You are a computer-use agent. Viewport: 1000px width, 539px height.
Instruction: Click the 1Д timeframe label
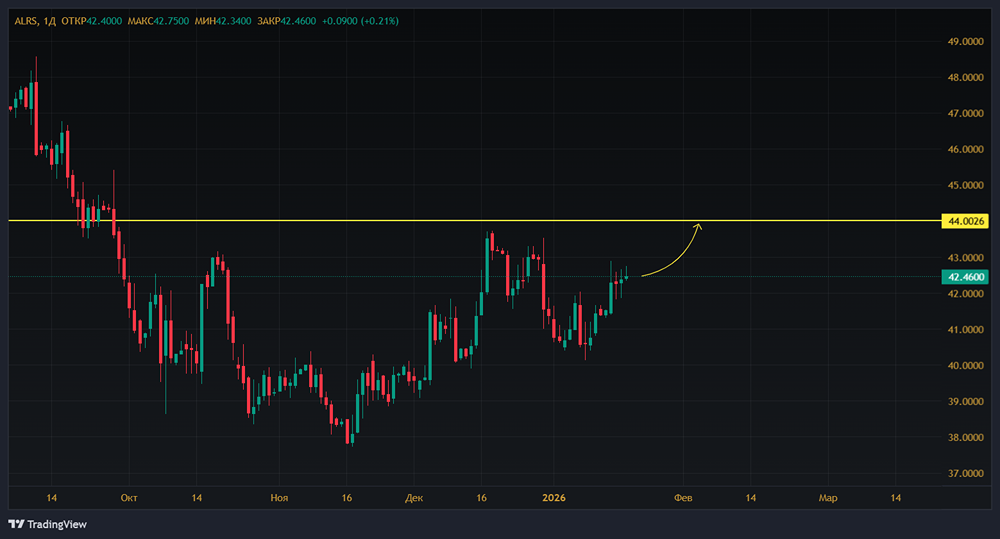point(50,21)
